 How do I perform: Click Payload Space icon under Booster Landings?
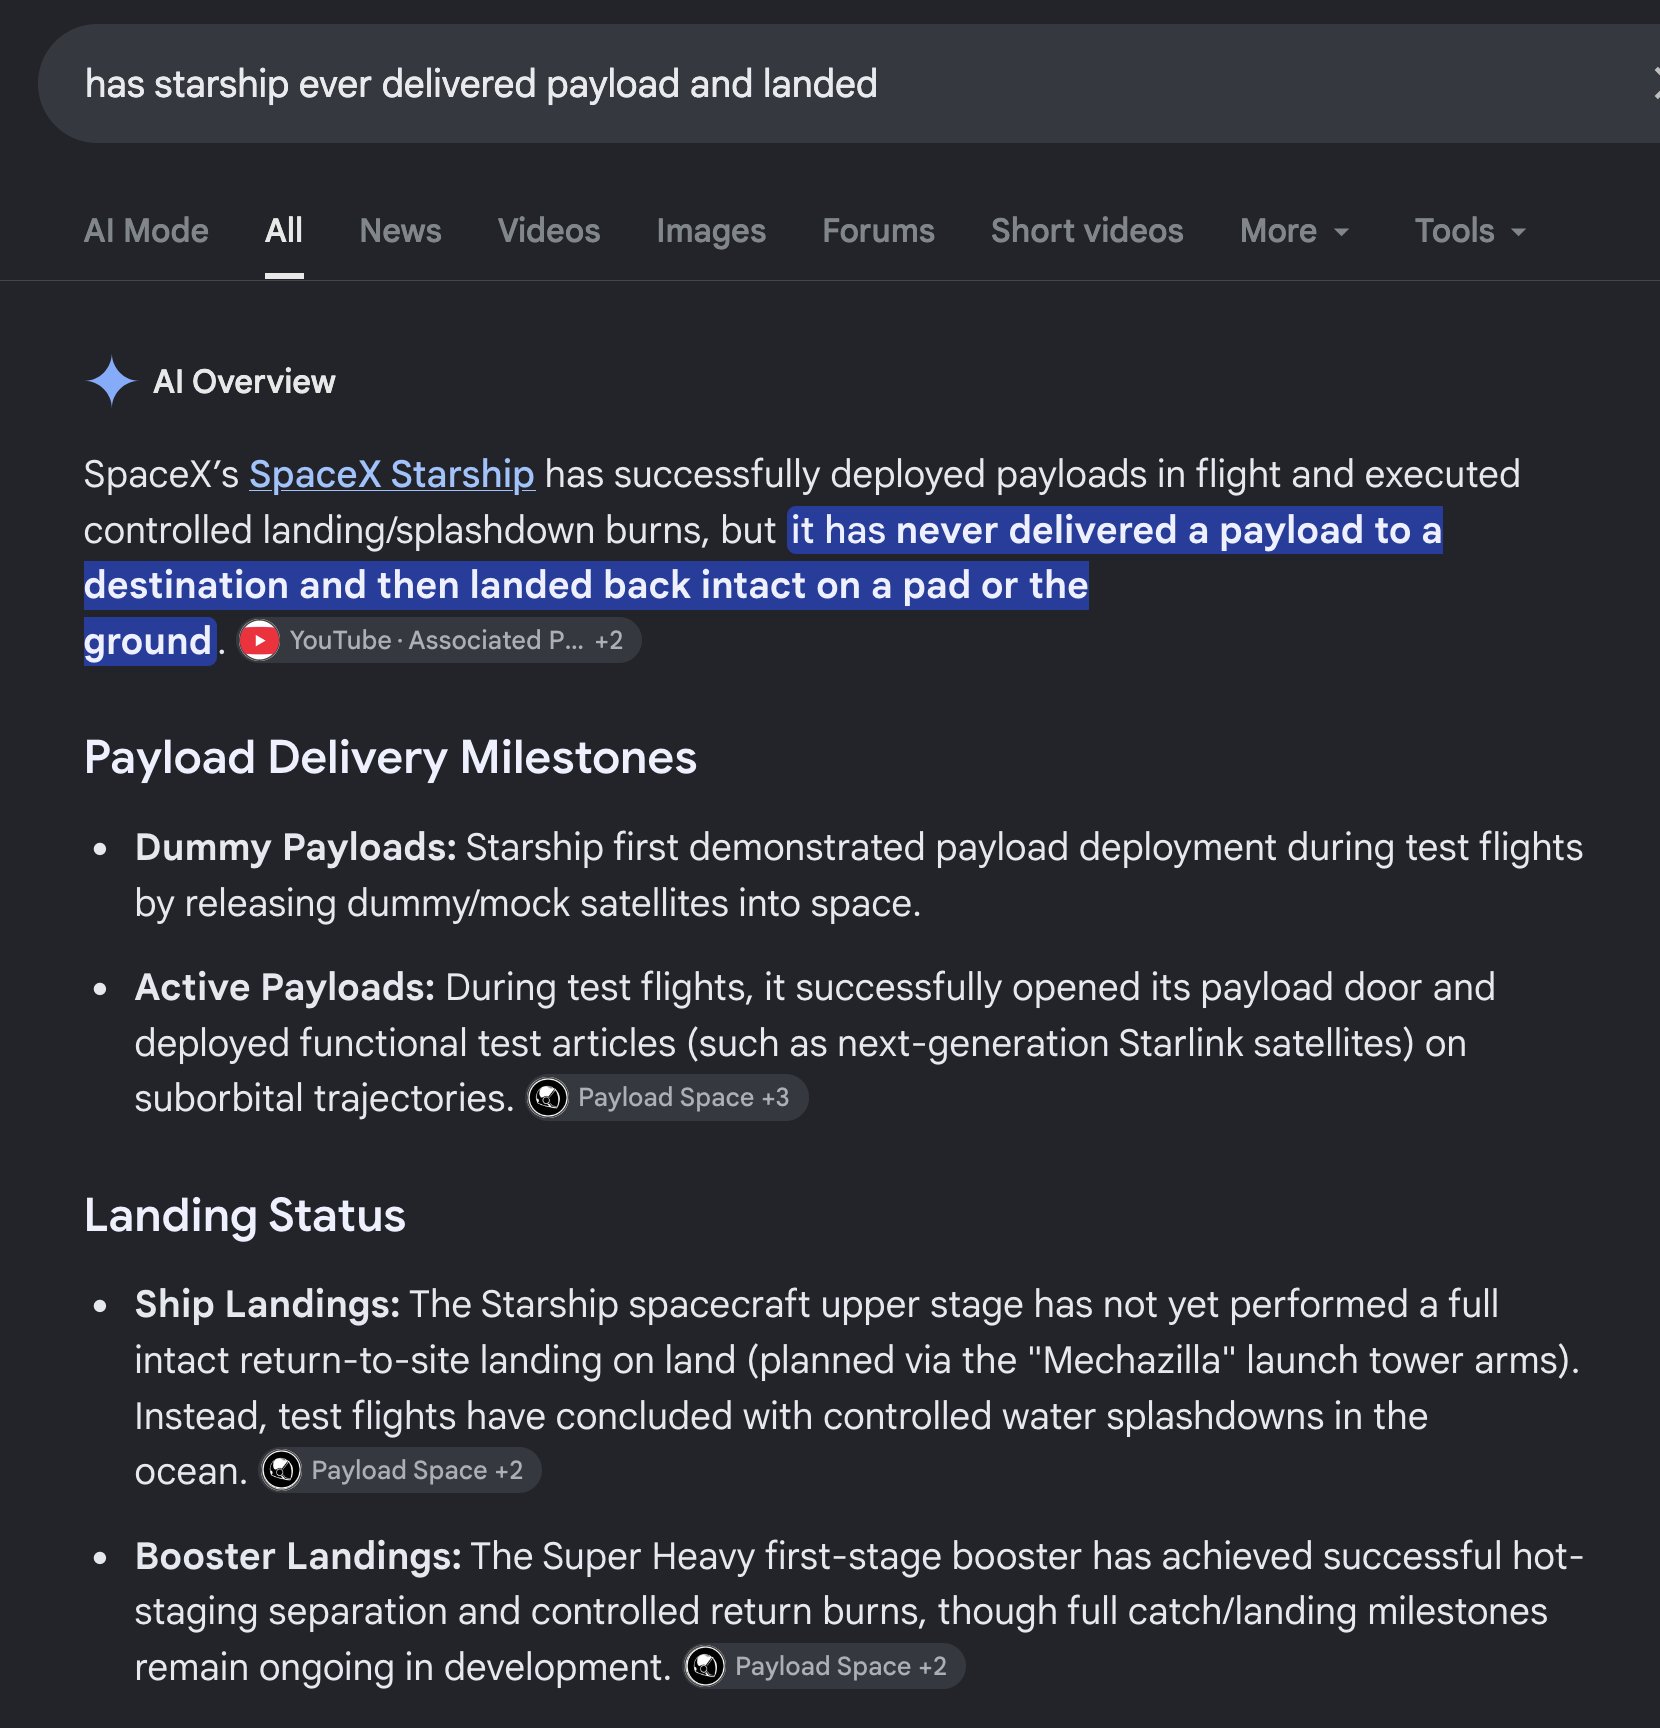click(x=705, y=1667)
